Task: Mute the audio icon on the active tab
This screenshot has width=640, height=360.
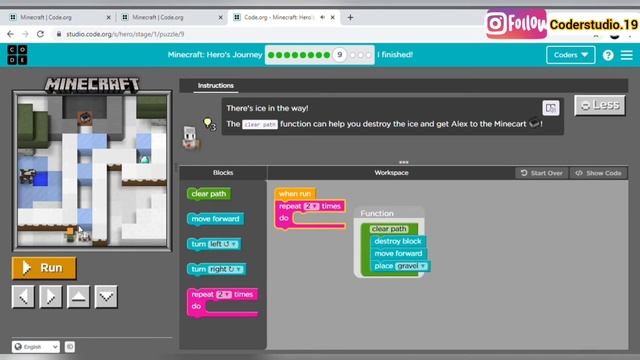Action: 322,18
